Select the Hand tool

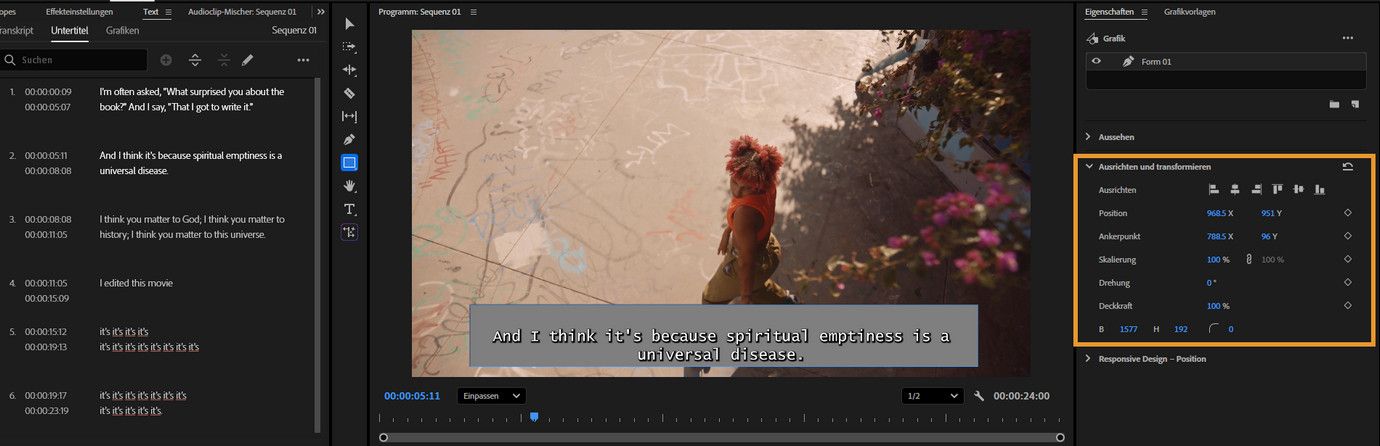point(349,186)
